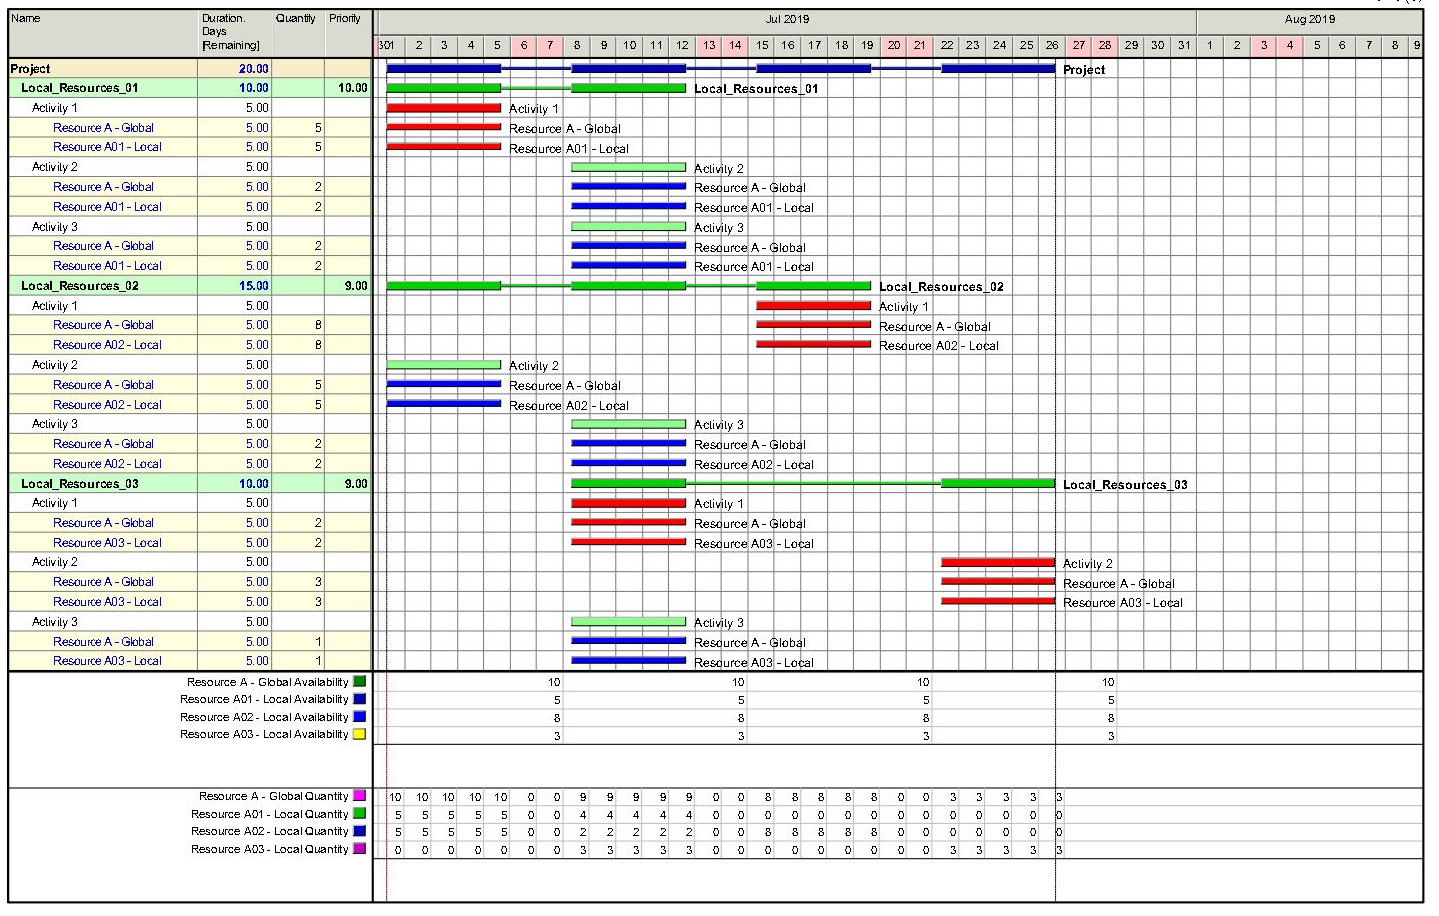Click the Resource A - Global Availability green swatch
This screenshot has height=916, width=1439.
(360, 682)
